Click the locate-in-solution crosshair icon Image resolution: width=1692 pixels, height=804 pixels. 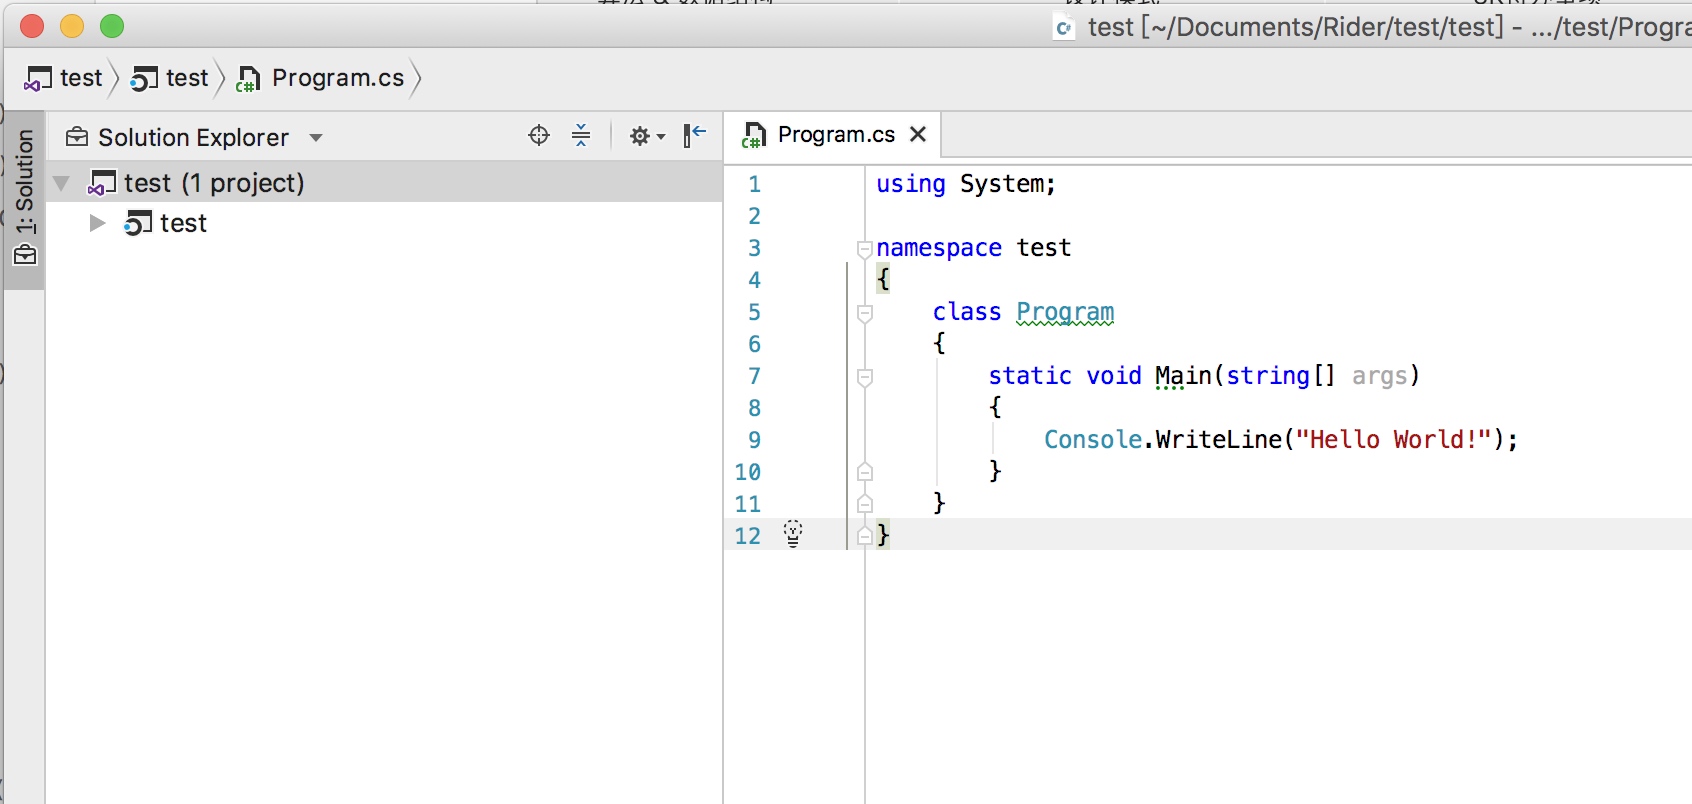pyautogui.click(x=539, y=135)
